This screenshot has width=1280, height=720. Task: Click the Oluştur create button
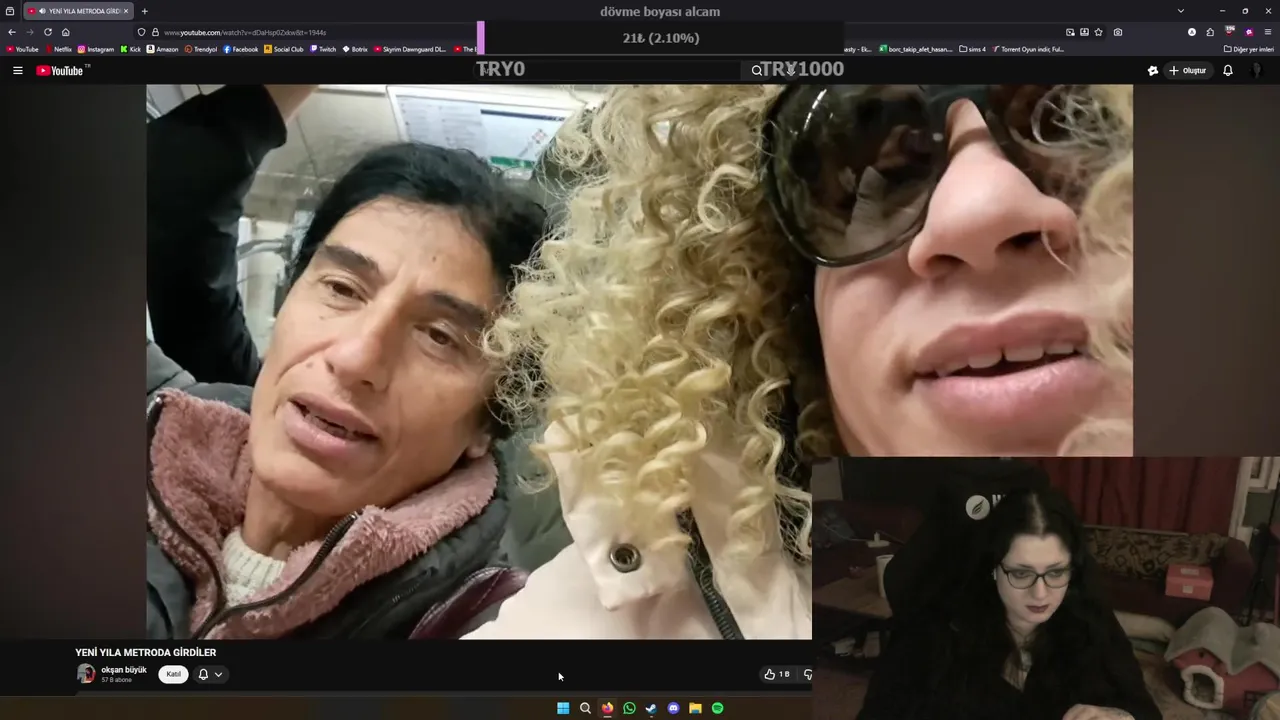coord(1188,70)
